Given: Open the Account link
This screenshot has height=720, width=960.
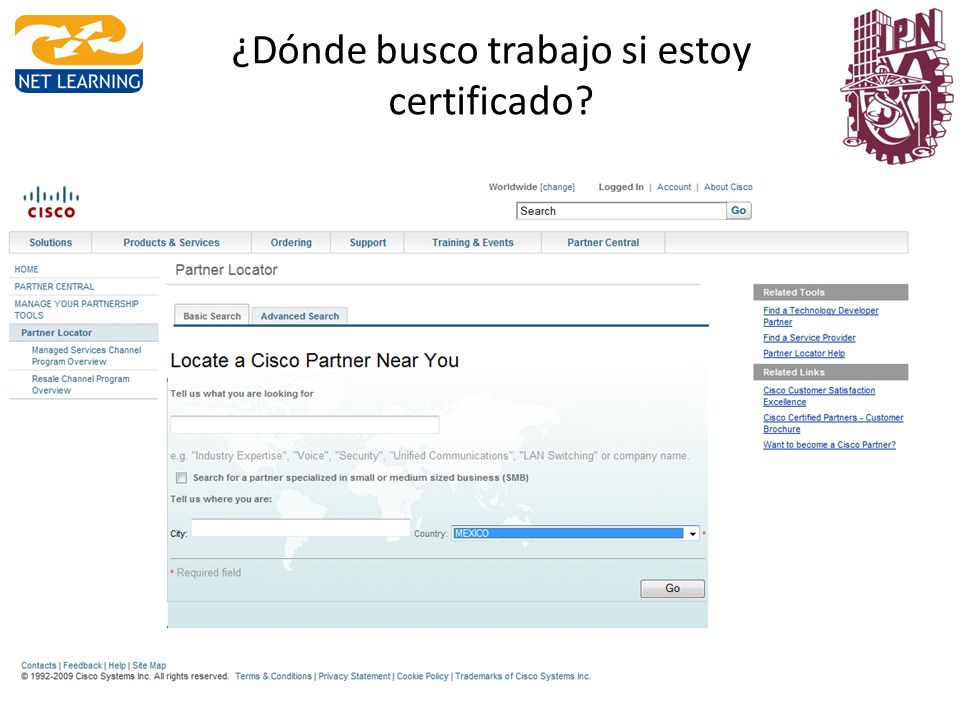Looking at the screenshot, I should click(674, 187).
